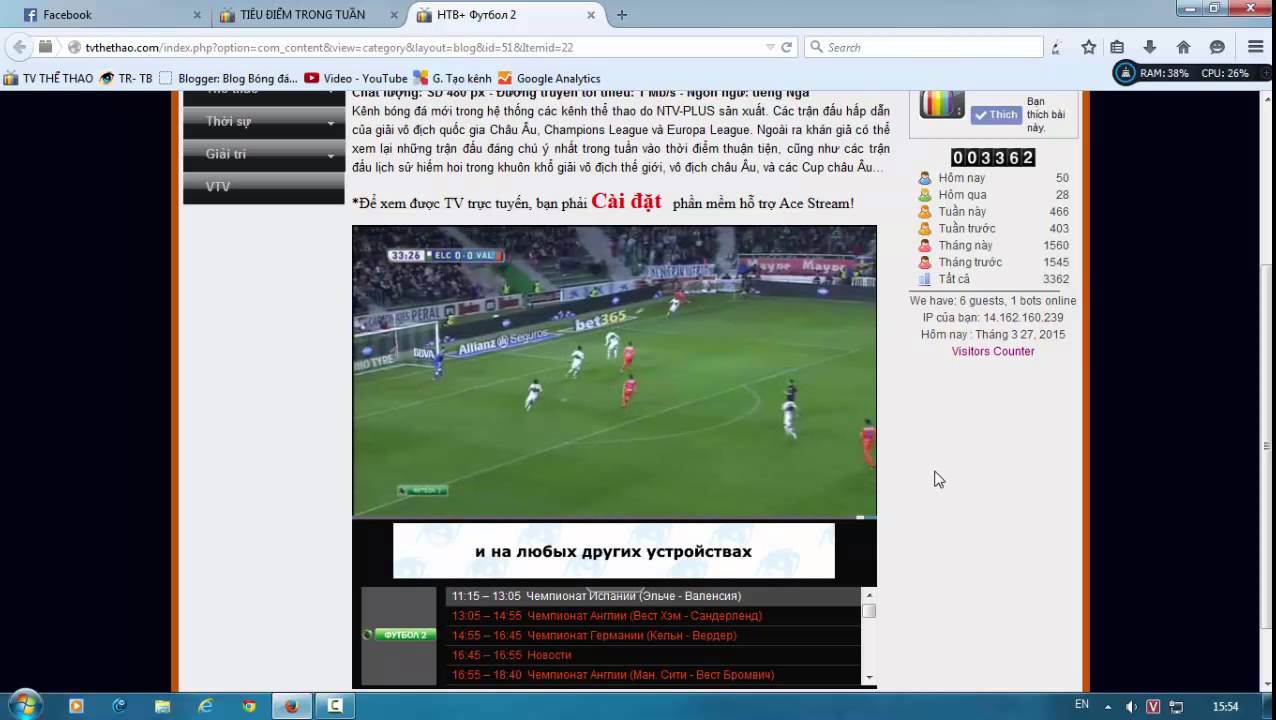
Task: Launch Internet Explorer from the taskbar
Action: click(x=205, y=706)
